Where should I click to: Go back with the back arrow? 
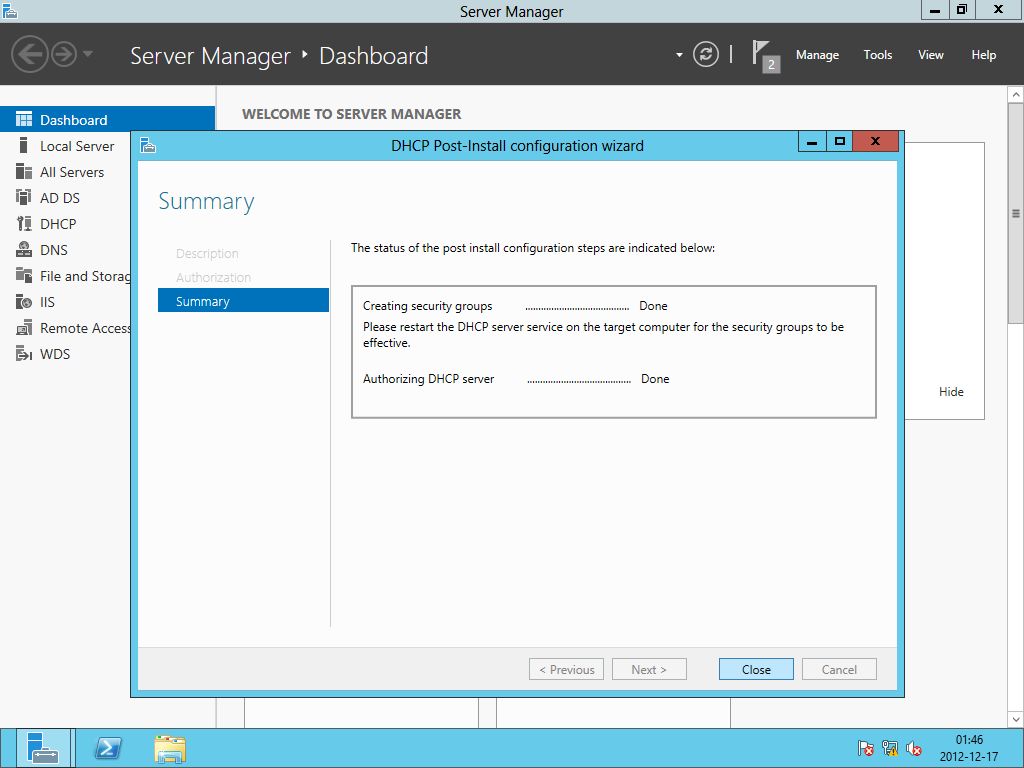click(x=29, y=54)
